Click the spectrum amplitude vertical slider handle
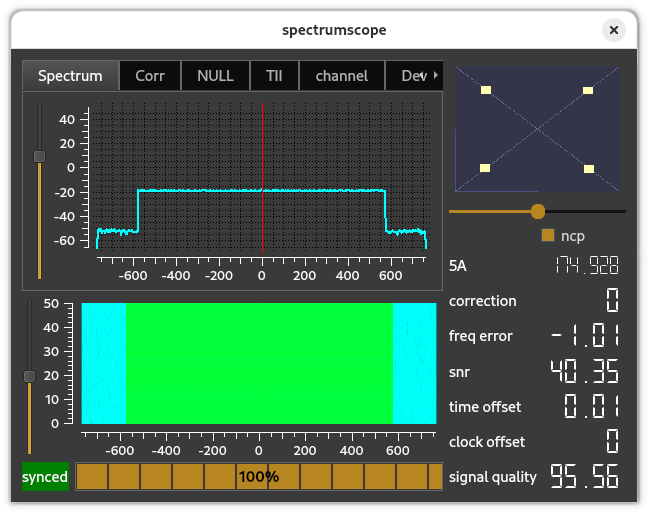The height and width of the screenshot is (513, 648). coord(39,156)
